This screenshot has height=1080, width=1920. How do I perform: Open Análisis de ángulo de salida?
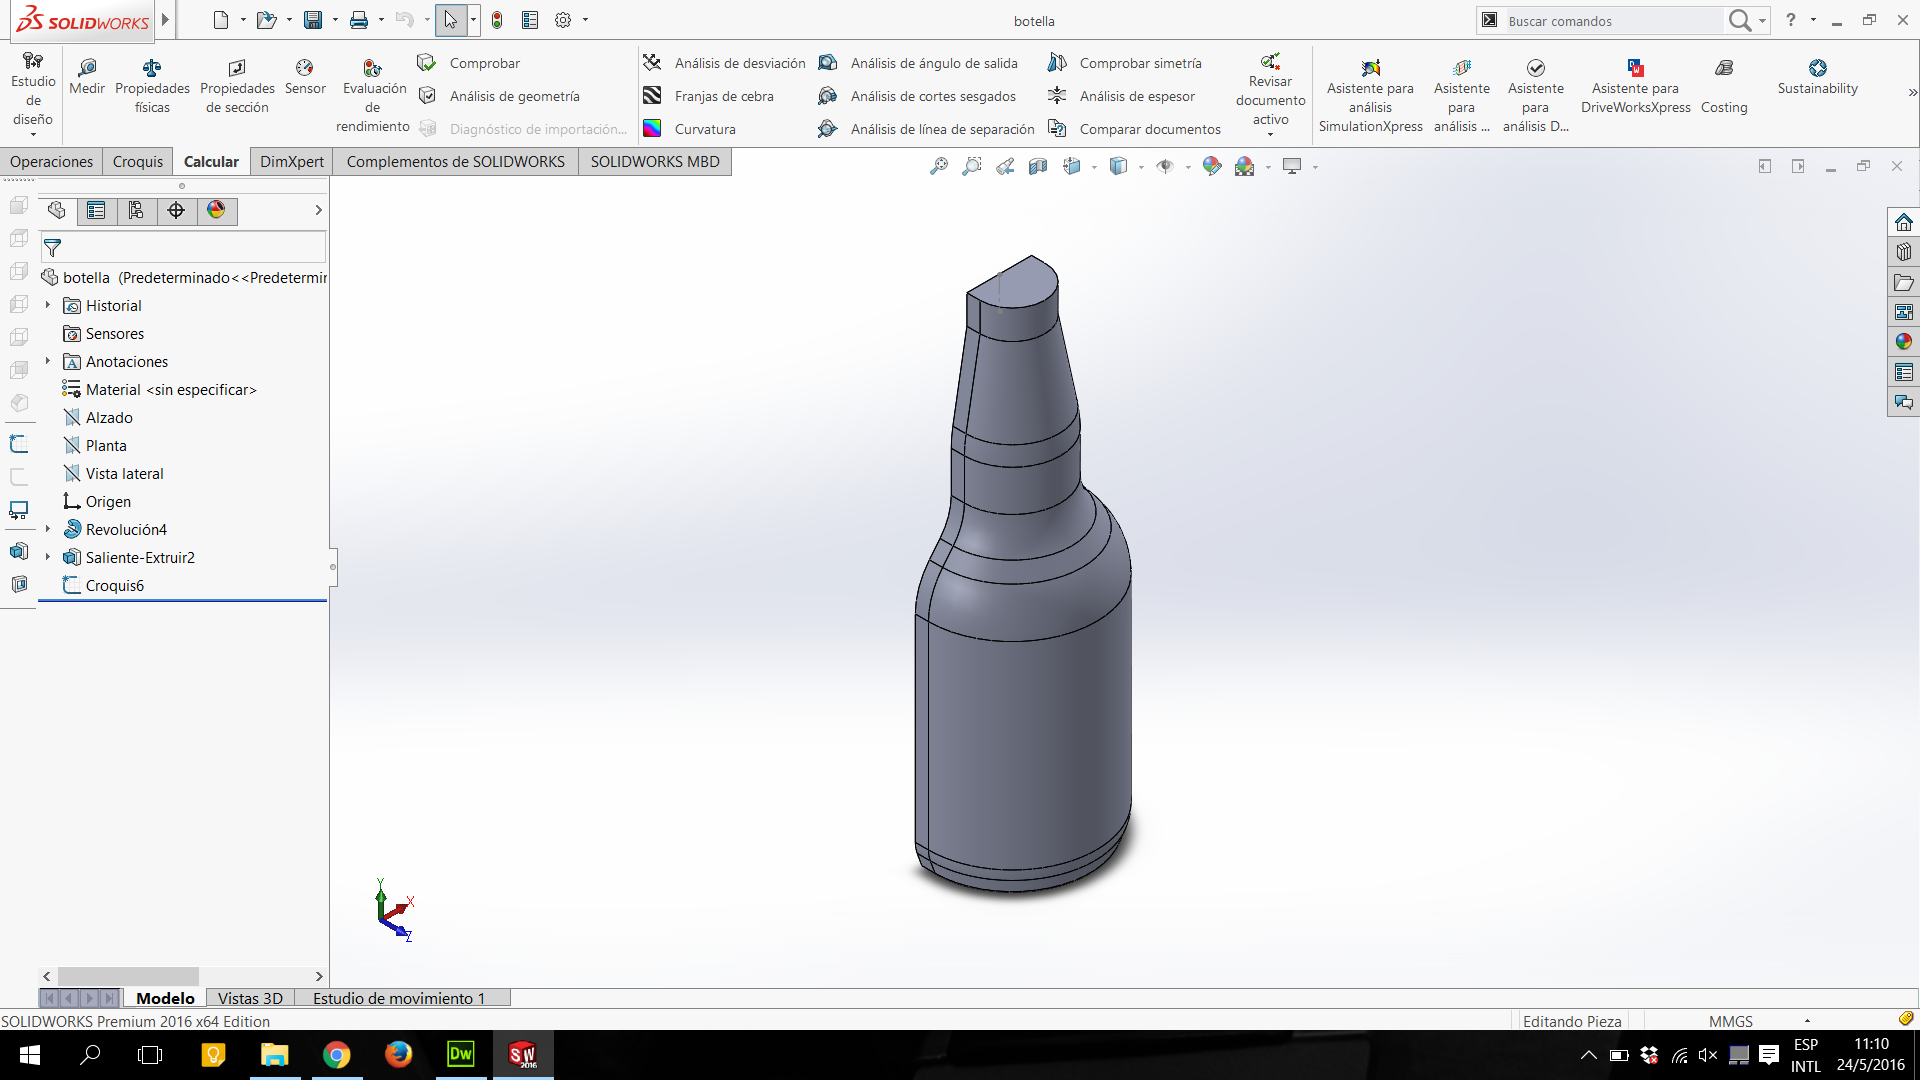click(x=918, y=63)
